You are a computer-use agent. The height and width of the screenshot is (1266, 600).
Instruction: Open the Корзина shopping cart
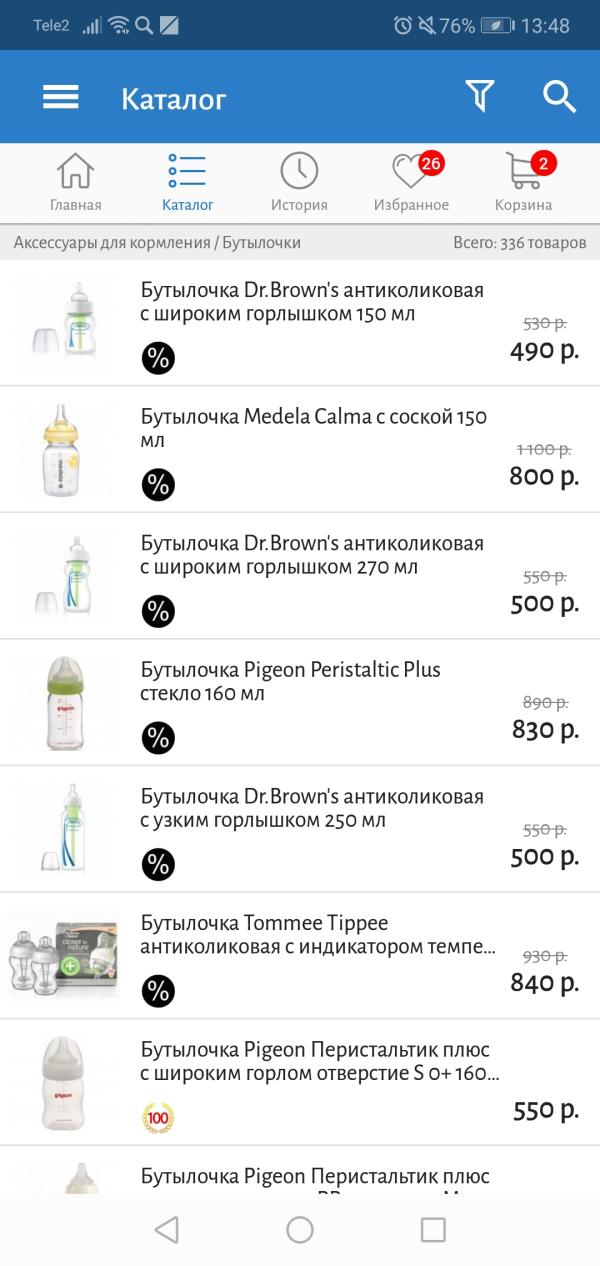(x=523, y=183)
